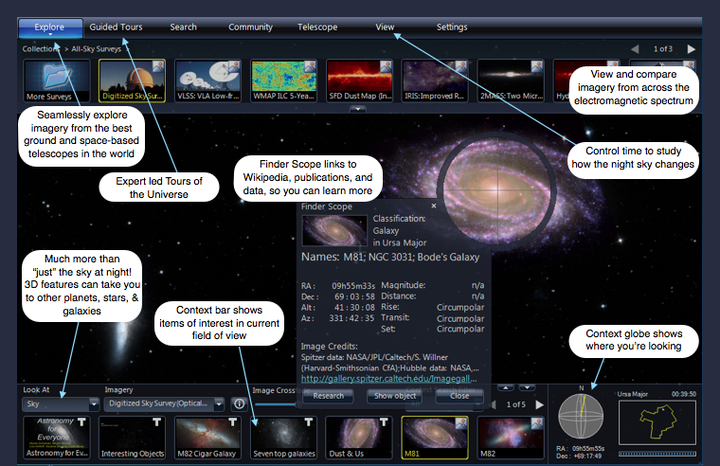
Task: Go to next page of context bar
Action: click(x=540, y=404)
